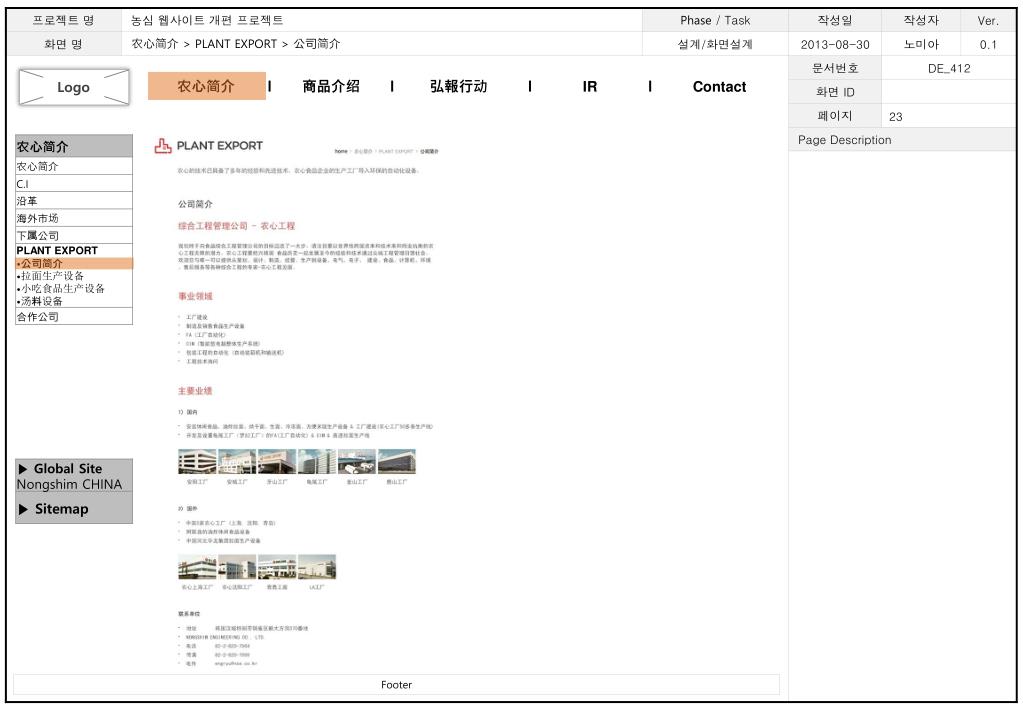Click the empty 화면 ID value field
Image resolution: width=1023 pixels, height=708 pixels.
949,92
